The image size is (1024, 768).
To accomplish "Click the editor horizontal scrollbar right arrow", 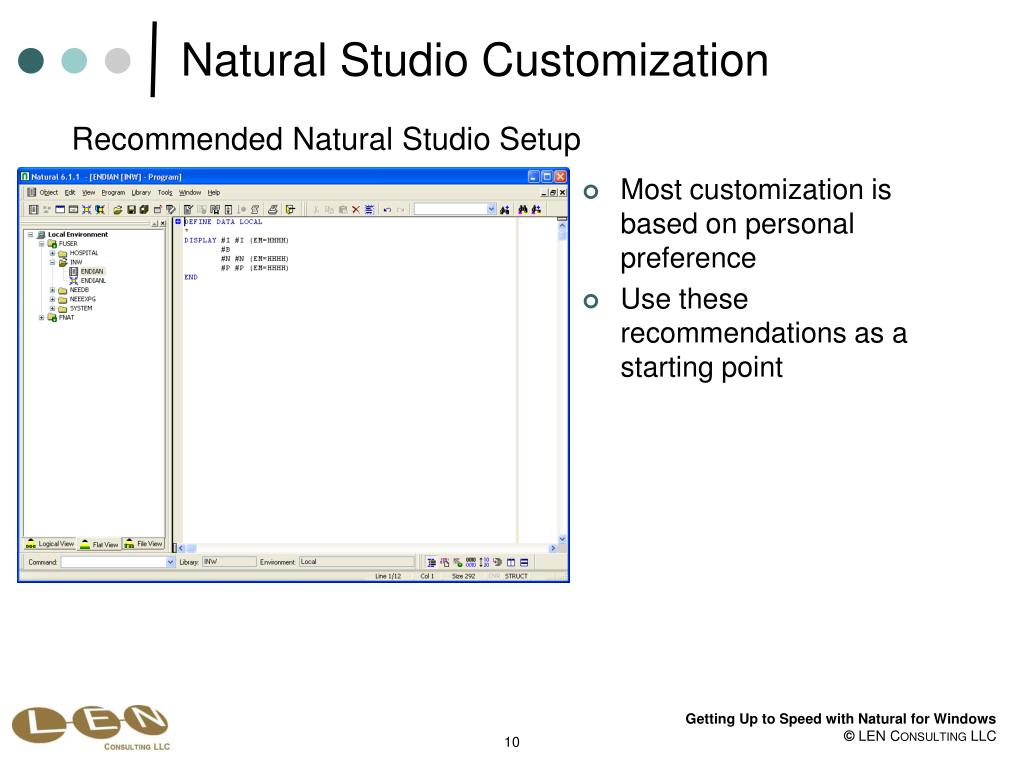I will [x=553, y=548].
